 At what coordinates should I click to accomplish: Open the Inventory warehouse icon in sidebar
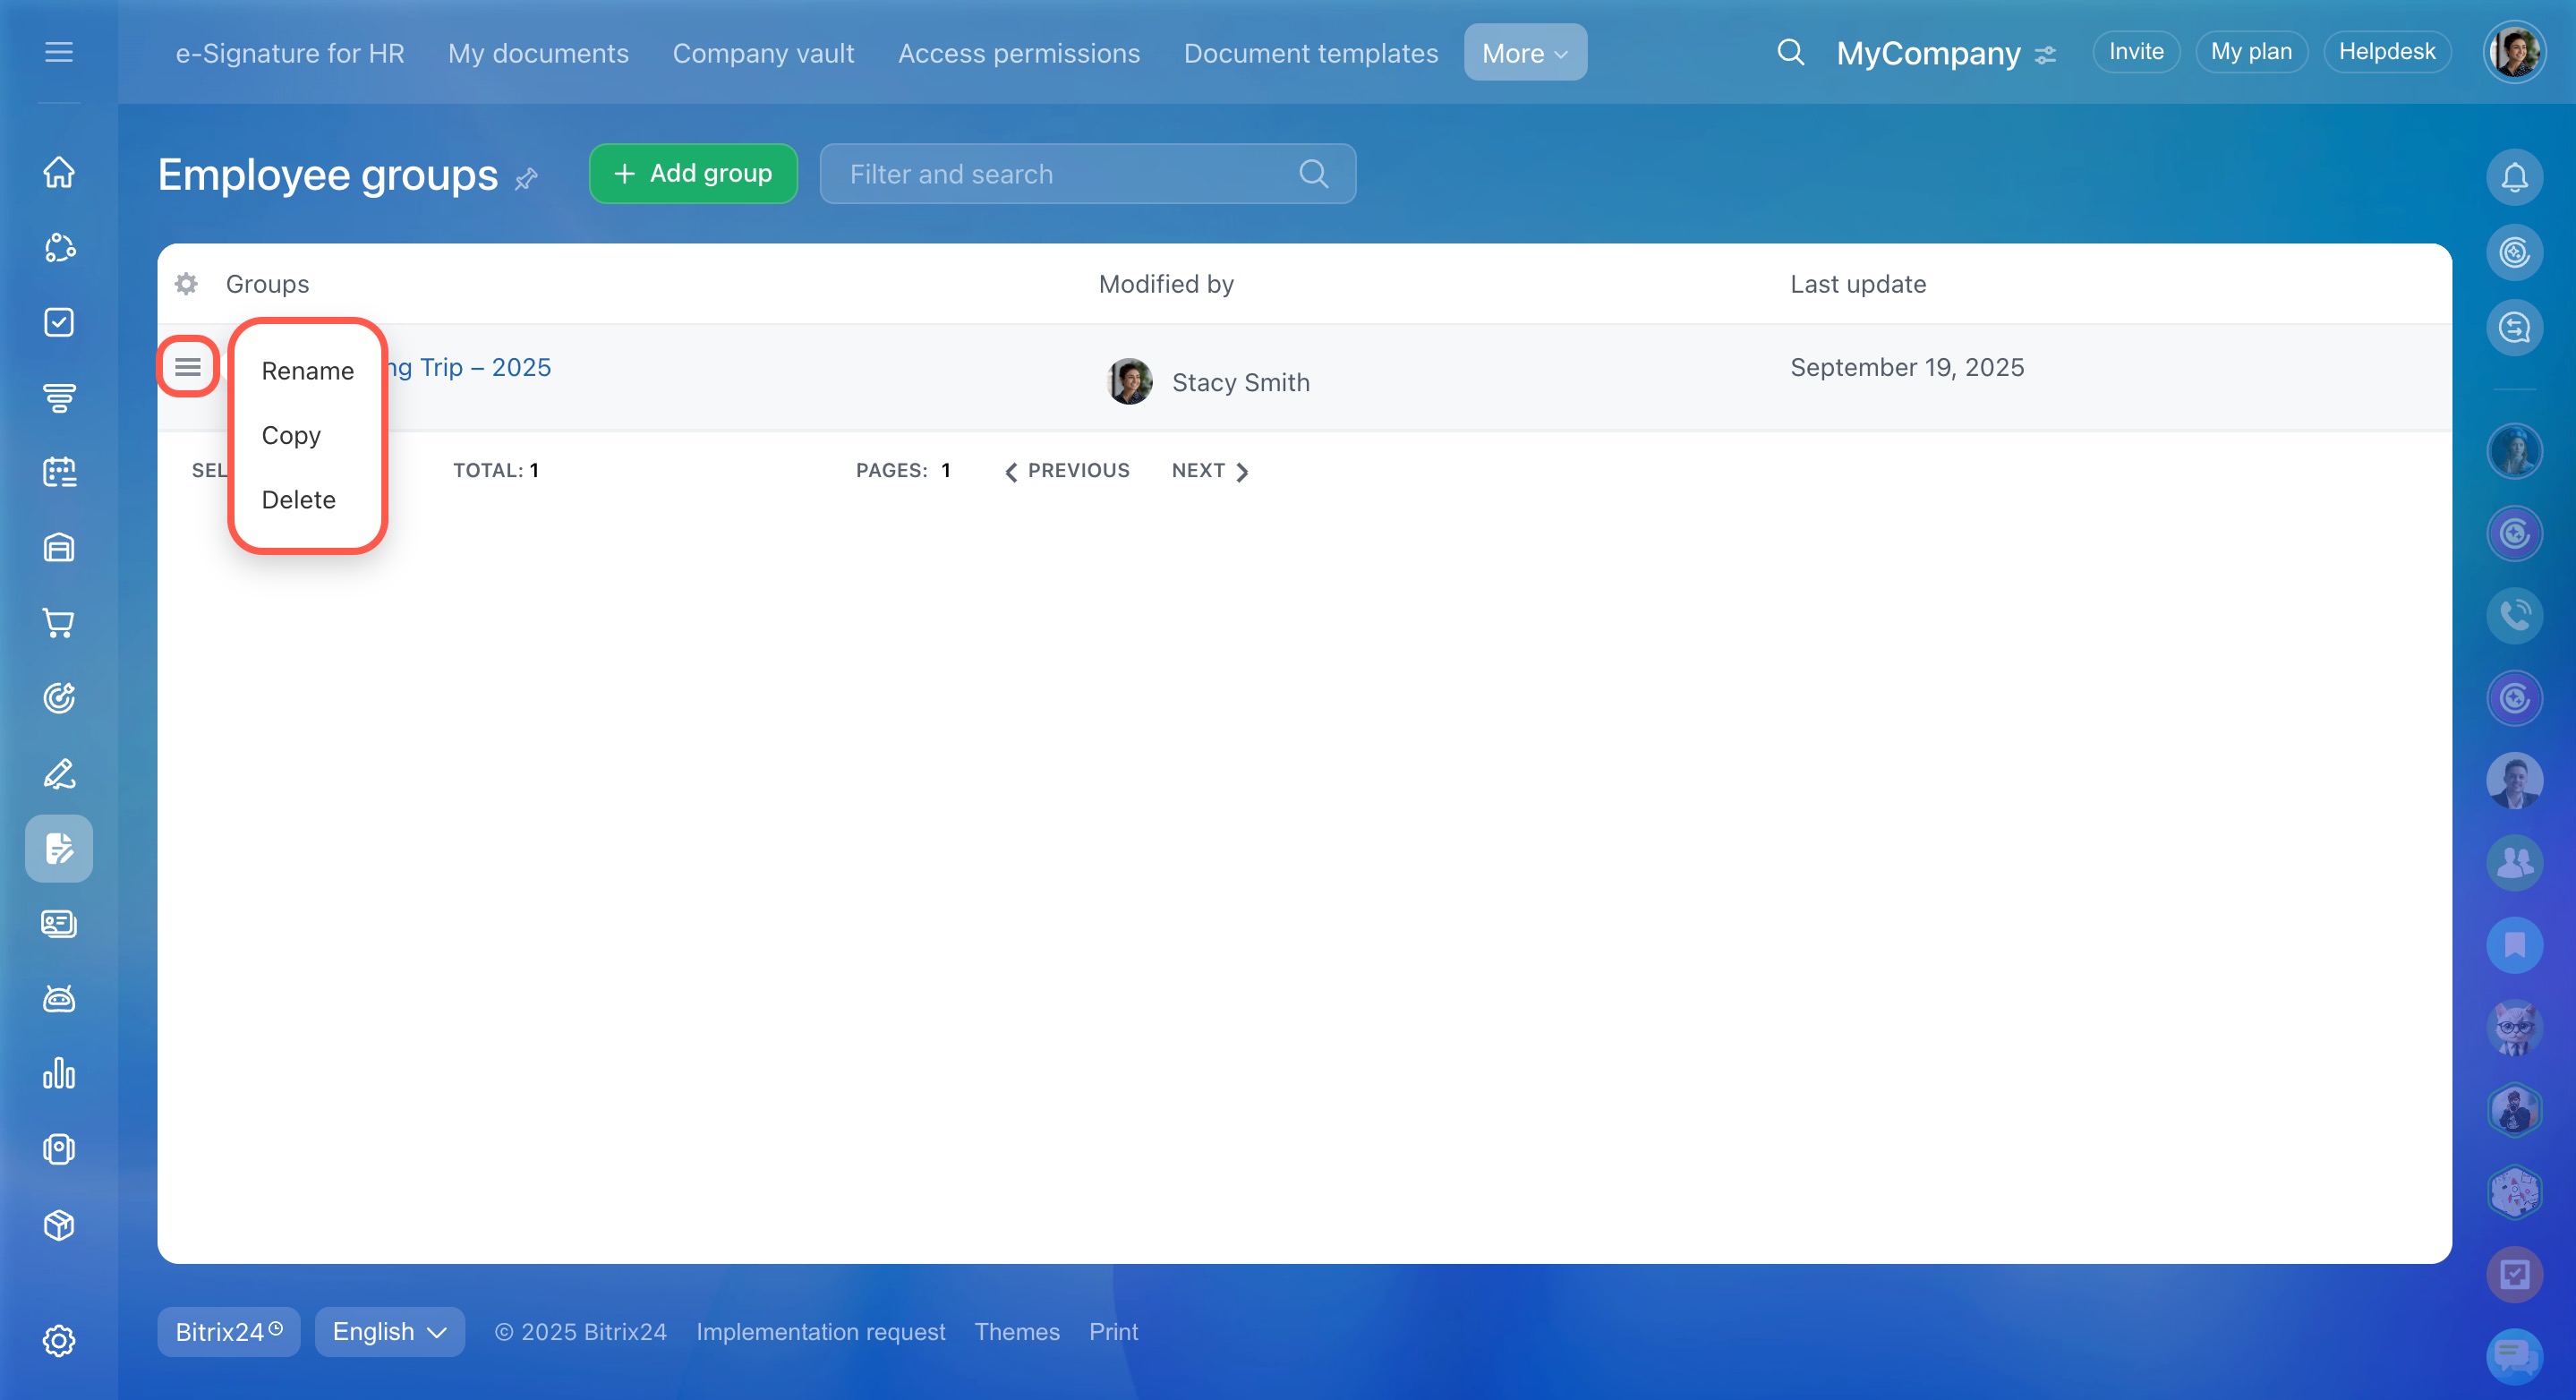coord(59,547)
